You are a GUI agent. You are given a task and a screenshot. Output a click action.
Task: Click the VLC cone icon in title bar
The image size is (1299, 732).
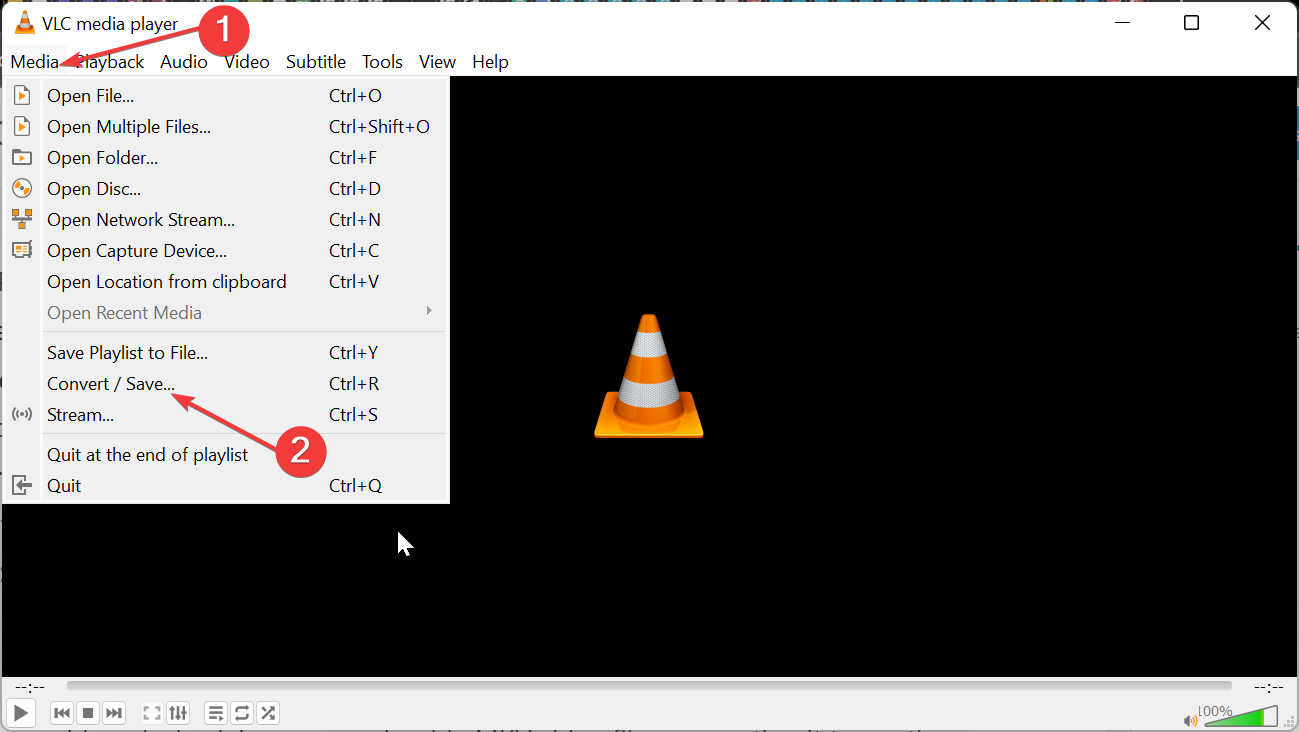(x=24, y=23)
